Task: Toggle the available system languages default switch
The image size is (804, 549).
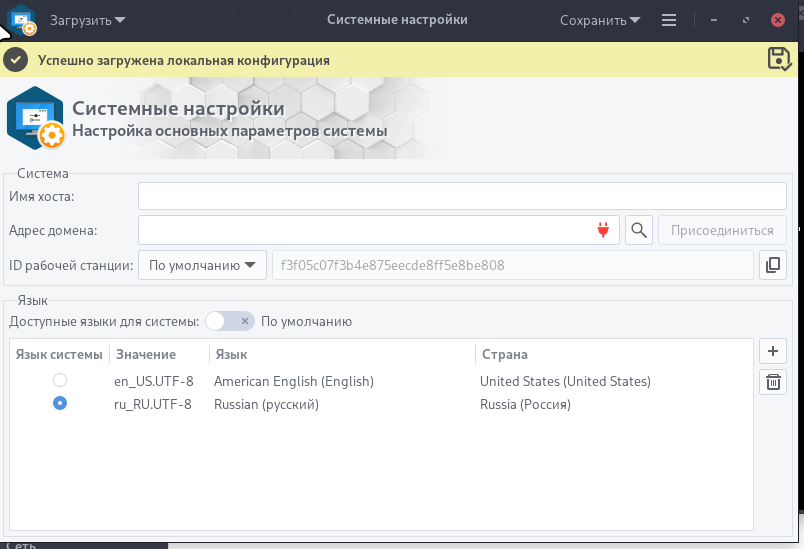Action: pos(230,322)
